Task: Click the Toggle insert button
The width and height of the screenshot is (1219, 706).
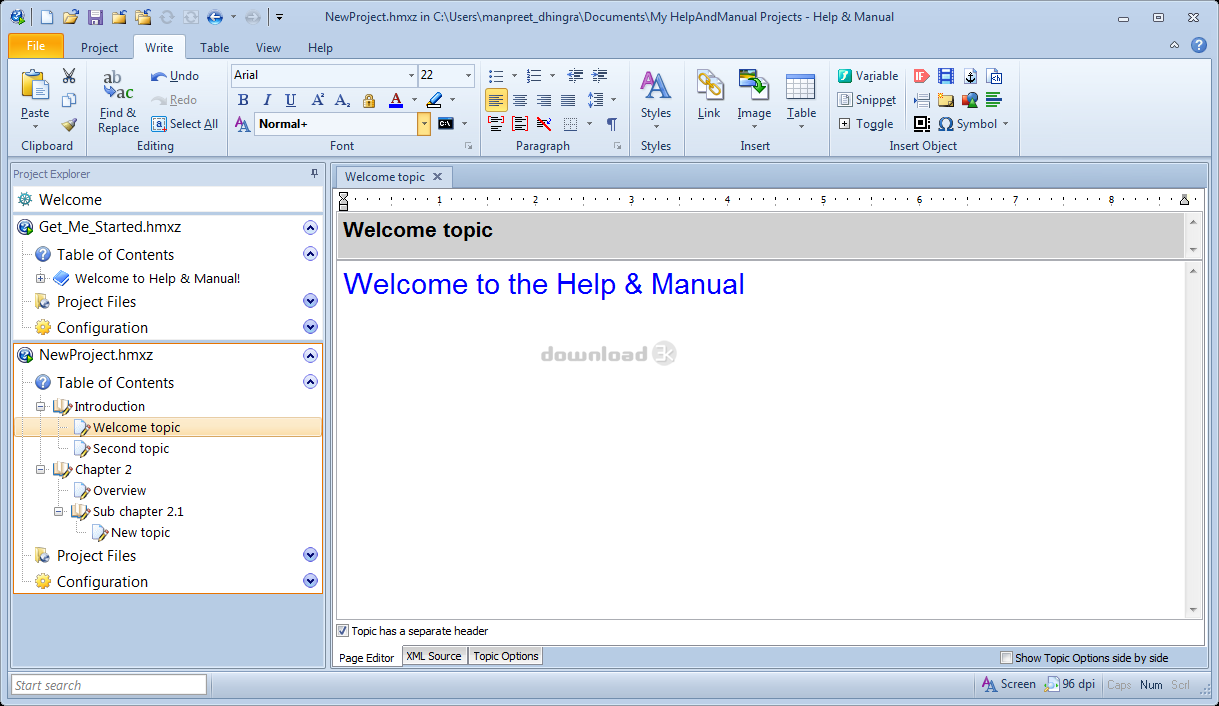Action: point(866,124)
